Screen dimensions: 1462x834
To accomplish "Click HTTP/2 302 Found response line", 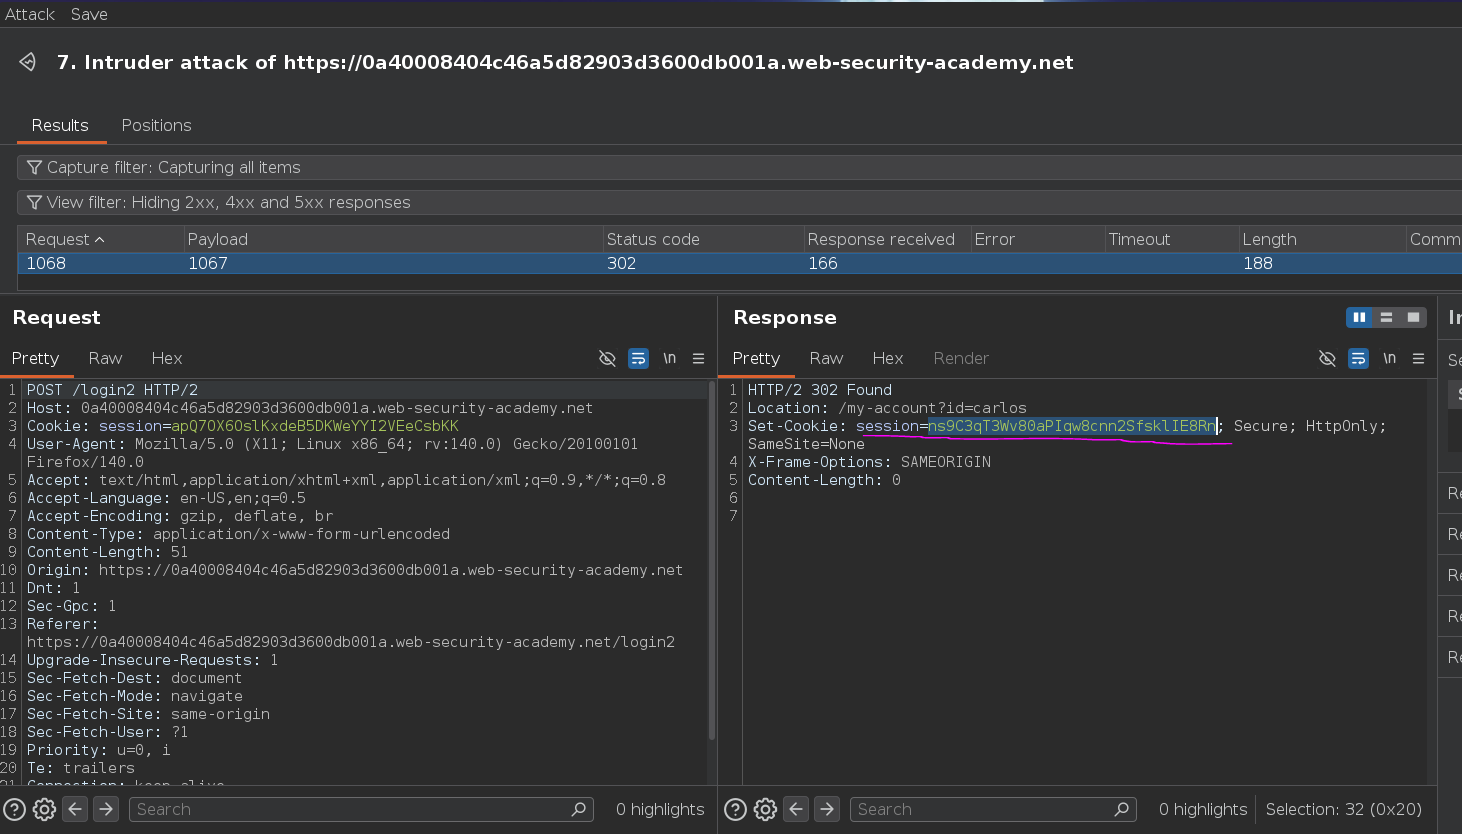I will (820, 390).
